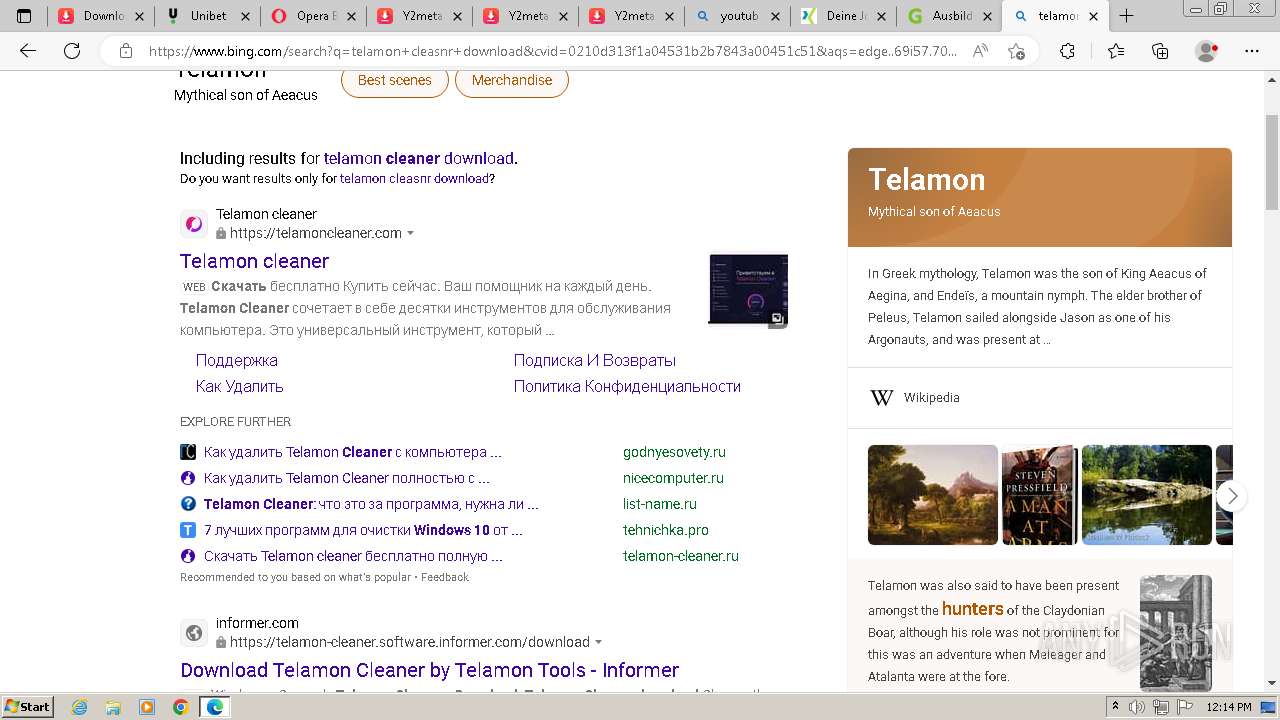Open Chrome from the taskbar
This screenshot has height=720, width=1280.
pyautogui.click(x=181, y=707)
